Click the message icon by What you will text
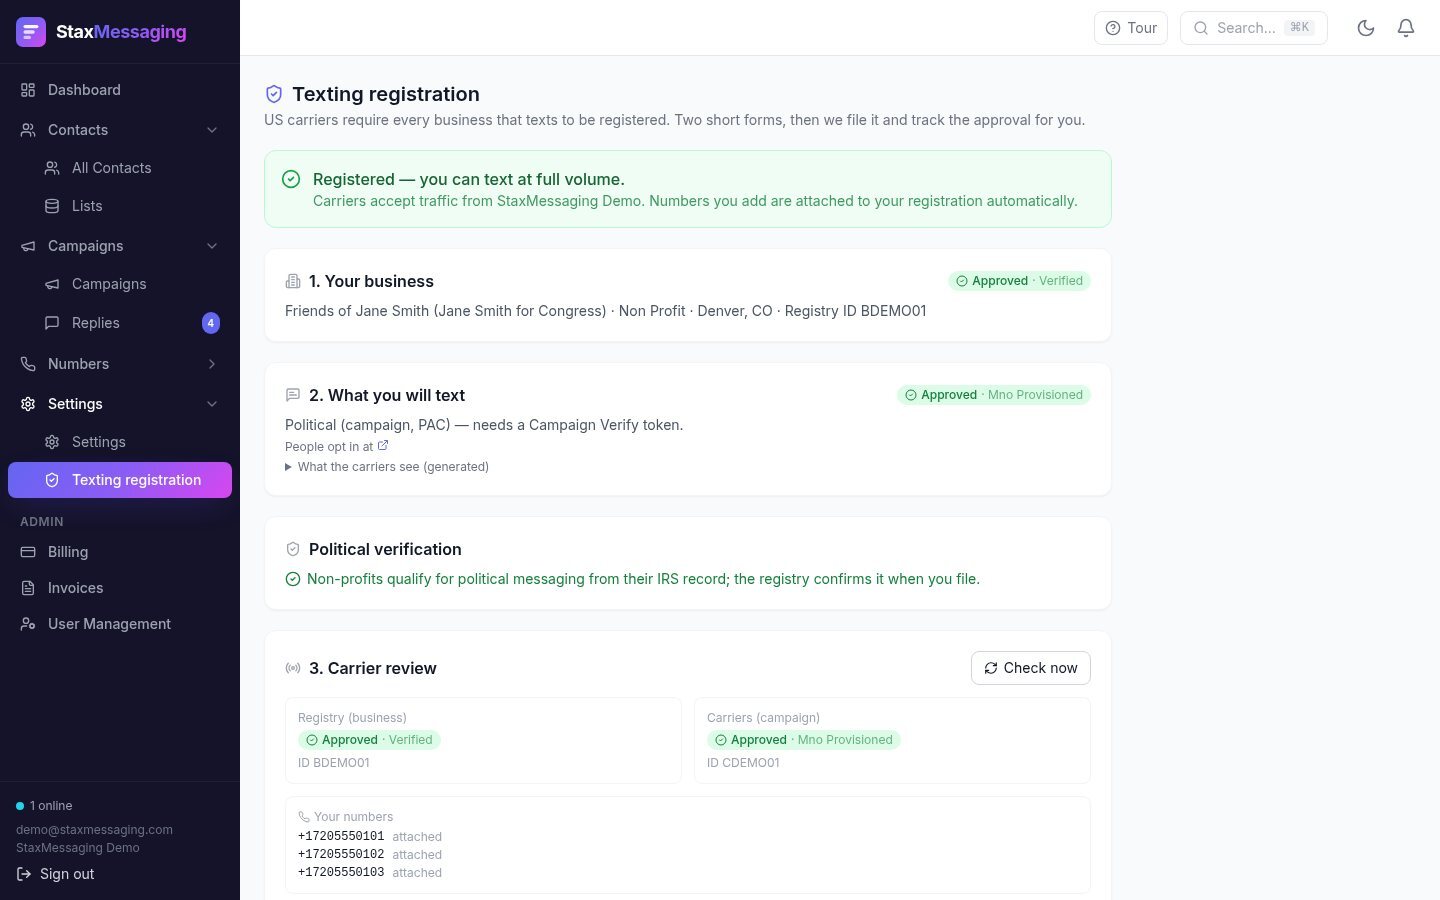Image resolution: width=1440 pixels, height=900 pixels. click(293, 395)
